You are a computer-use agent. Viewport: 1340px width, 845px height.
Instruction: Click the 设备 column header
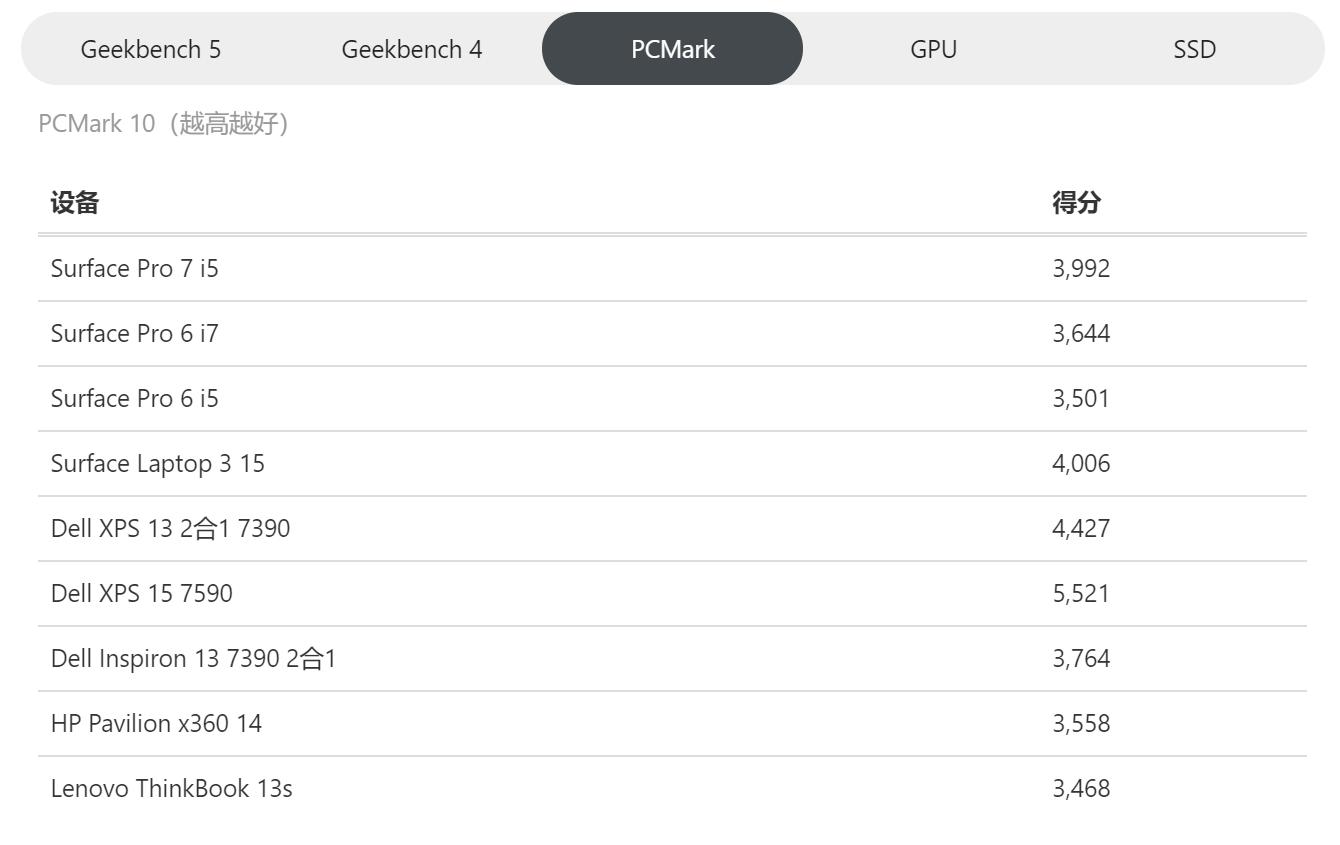pyautogui.click(x=75, y=202)
